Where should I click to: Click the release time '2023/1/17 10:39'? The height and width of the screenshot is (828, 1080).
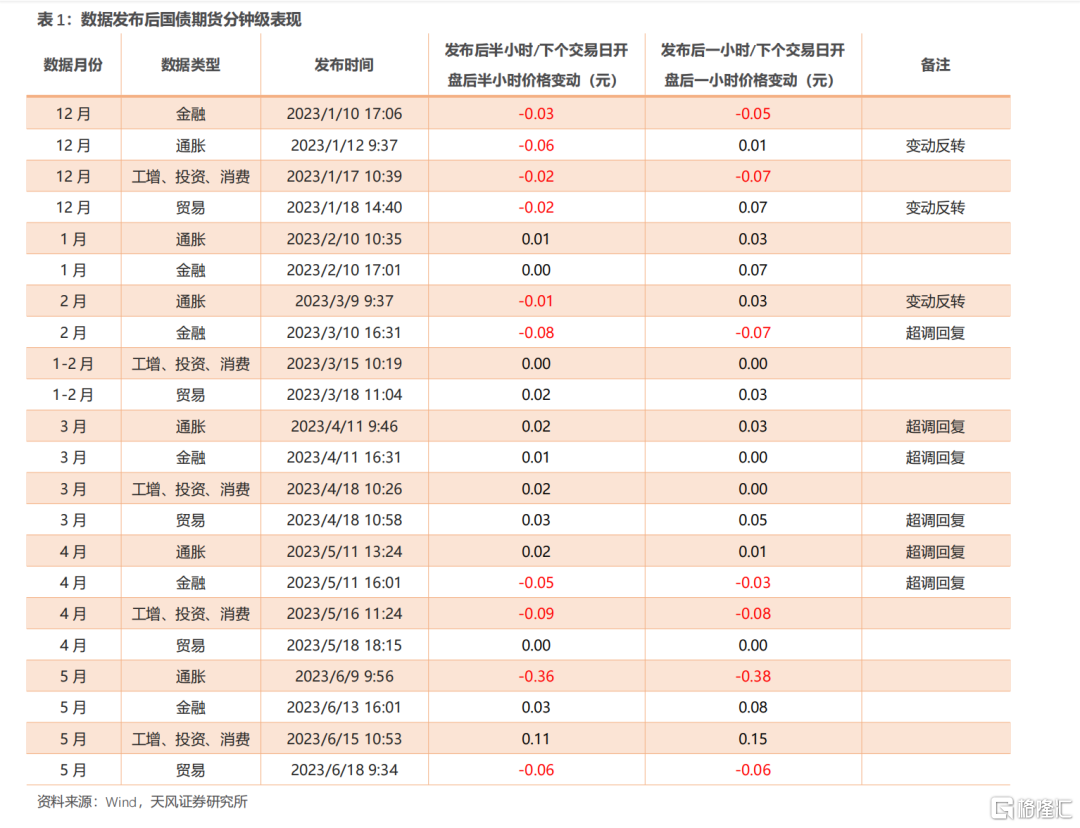tap(344, 176)
